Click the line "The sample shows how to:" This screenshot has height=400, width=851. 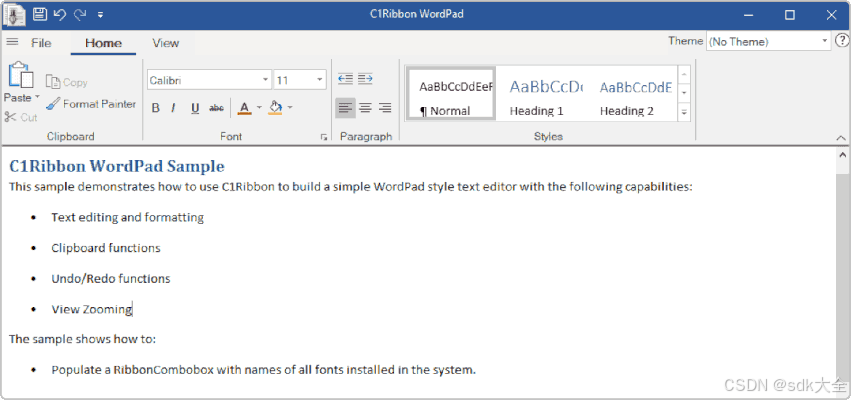coord(82,339)
